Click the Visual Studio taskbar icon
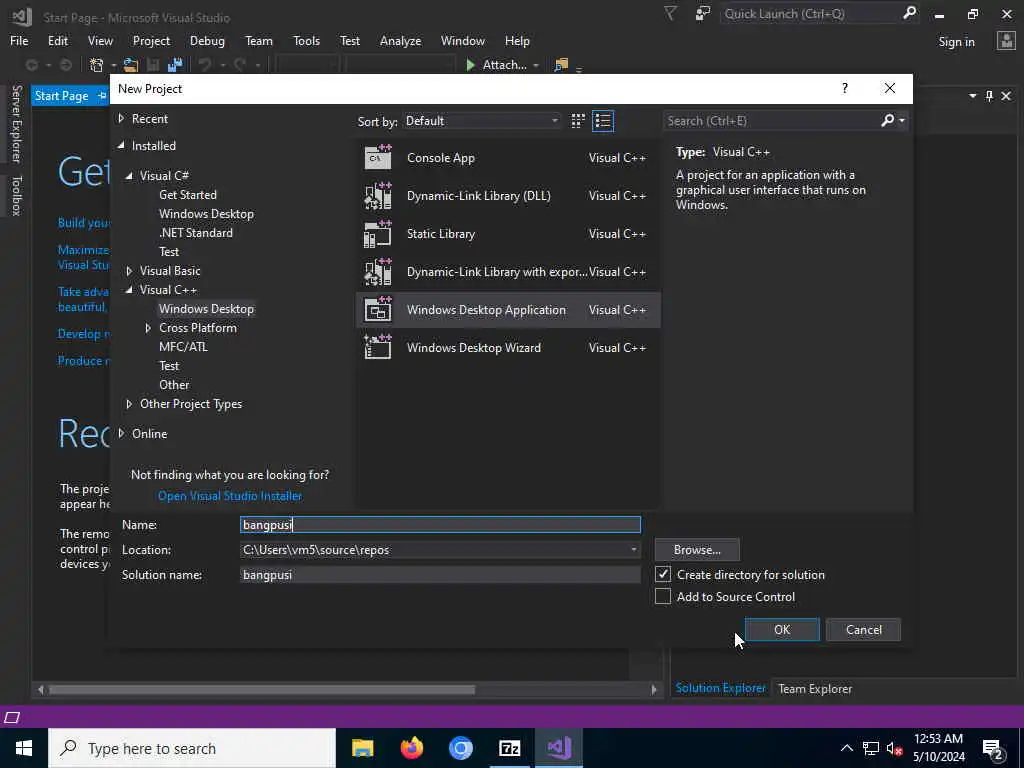Viewport: 1024px width, 768px height. click(559, 748)
